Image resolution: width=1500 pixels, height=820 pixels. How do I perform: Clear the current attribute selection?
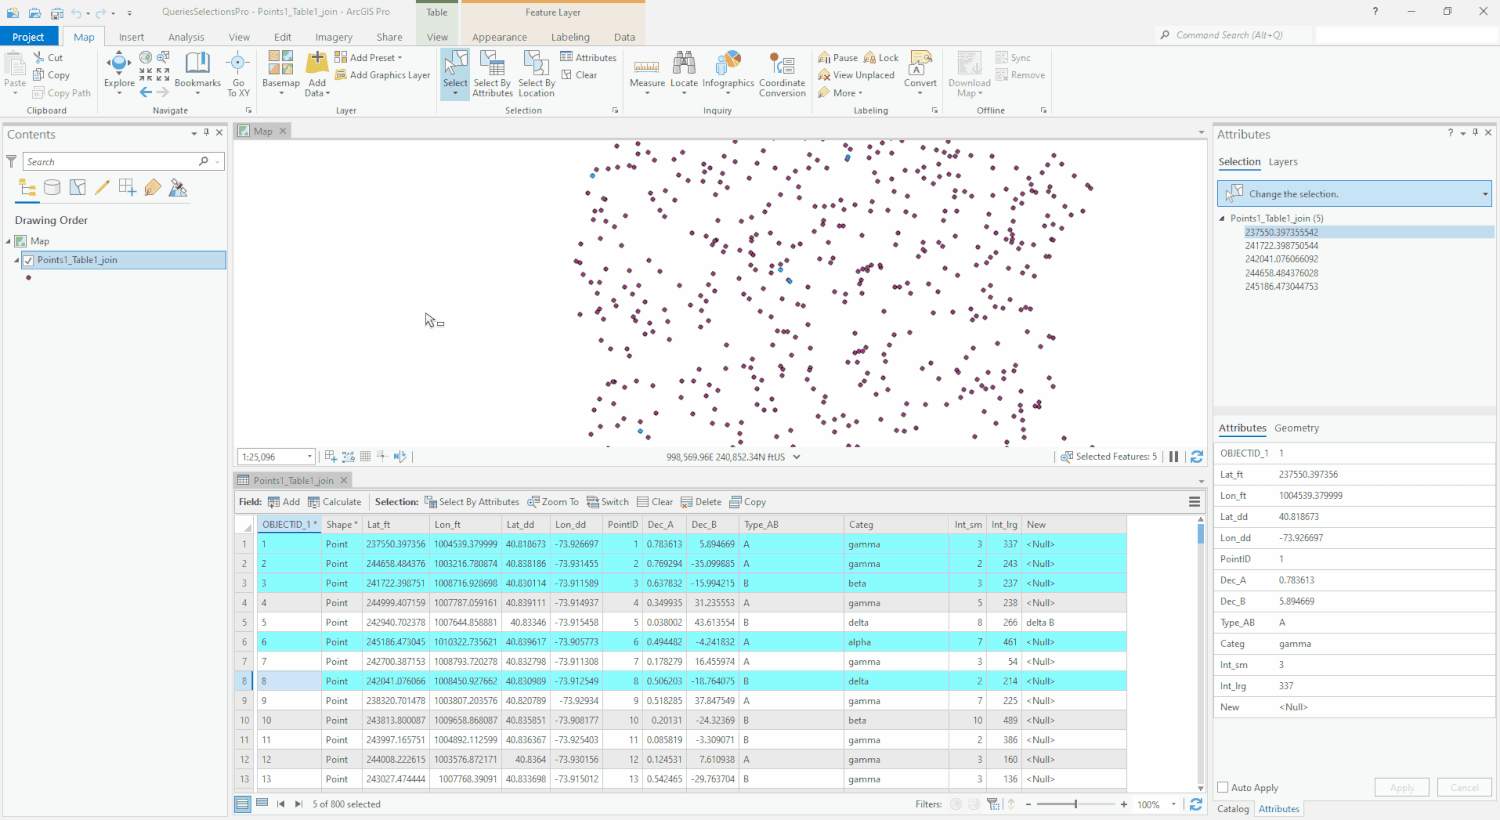[583, 74]
